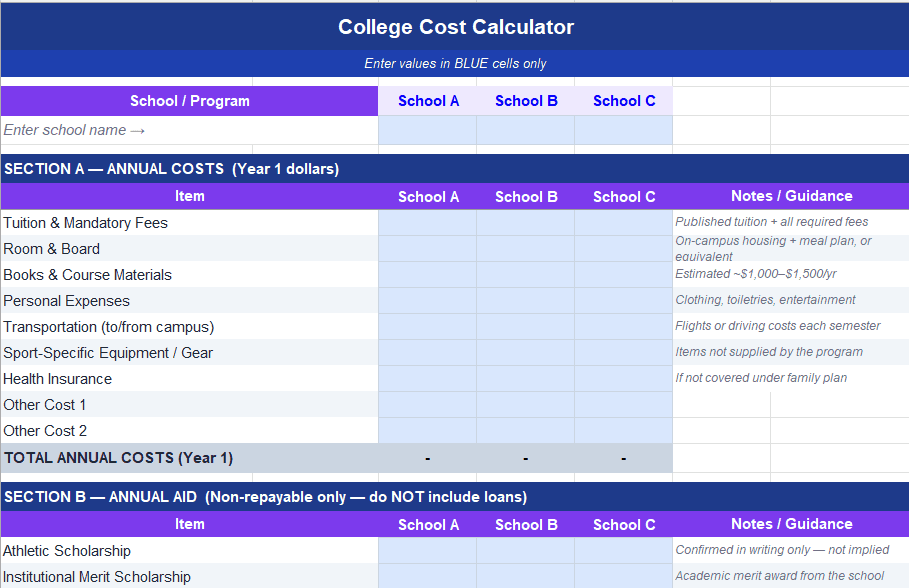Select the School C name input cell

click(x=623, y=130)
